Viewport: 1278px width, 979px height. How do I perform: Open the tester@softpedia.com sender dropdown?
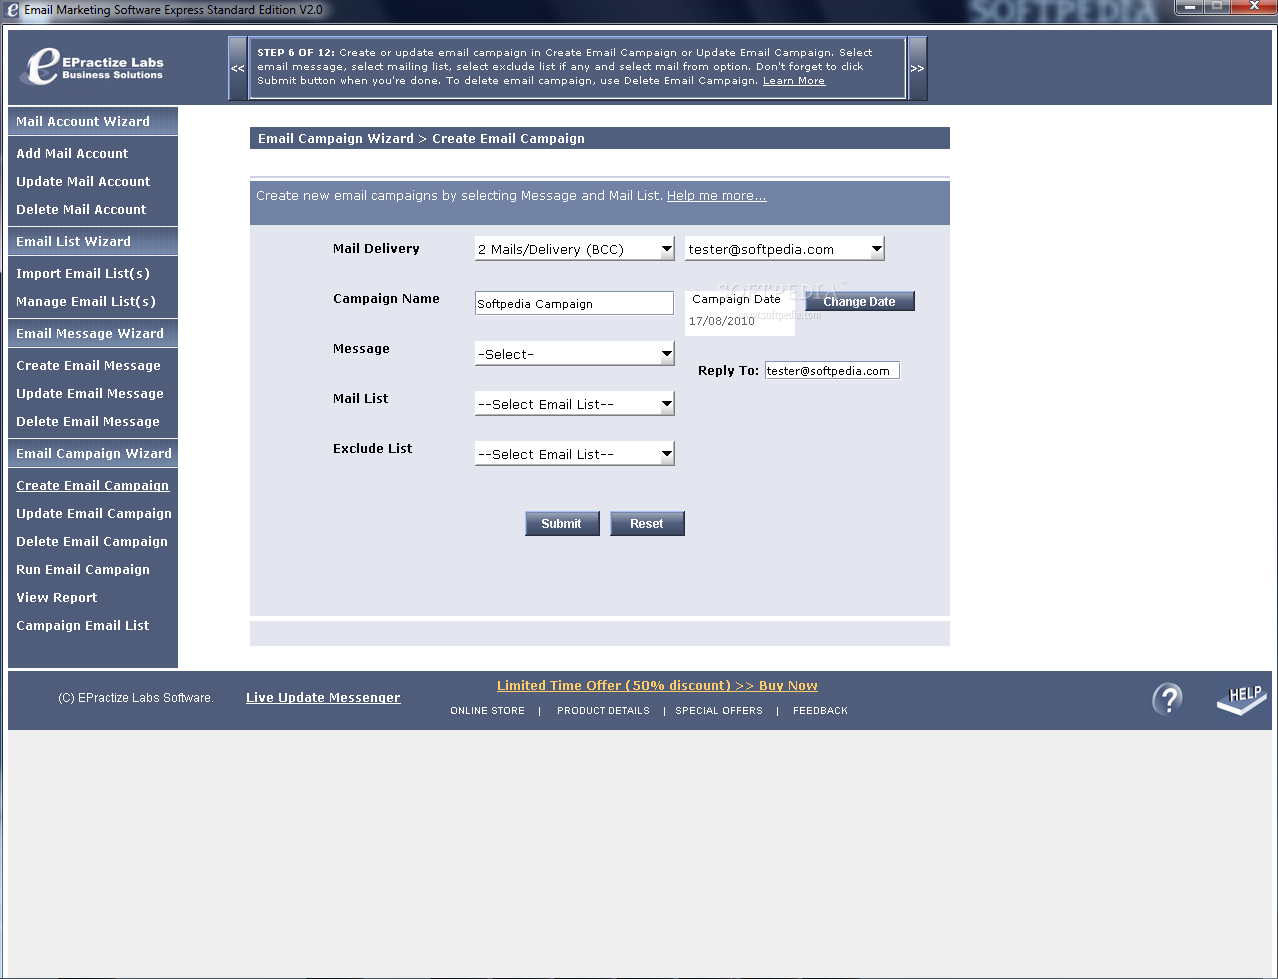pyautogui.click(x=785, y=249)
